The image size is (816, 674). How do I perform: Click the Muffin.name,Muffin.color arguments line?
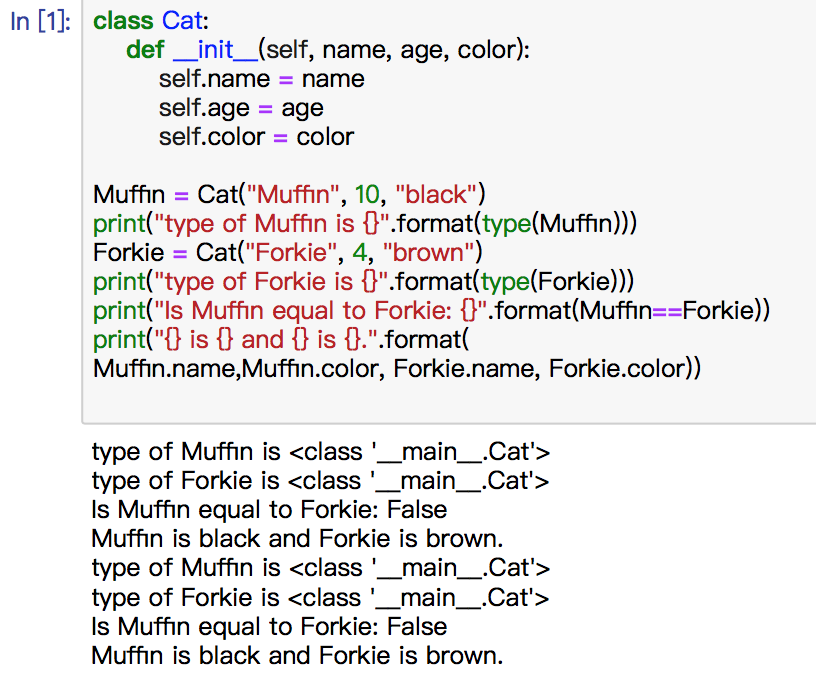pyautogui.click(x=397, y=368)
